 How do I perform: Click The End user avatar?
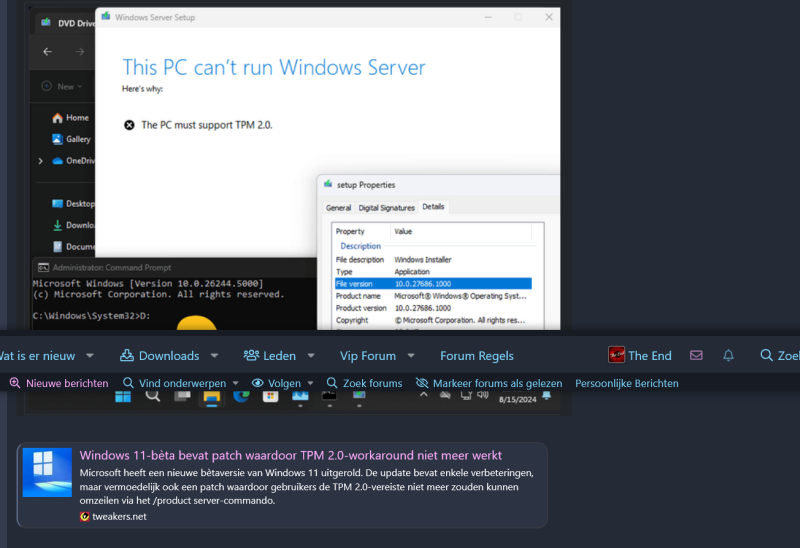tap(616, 355)
